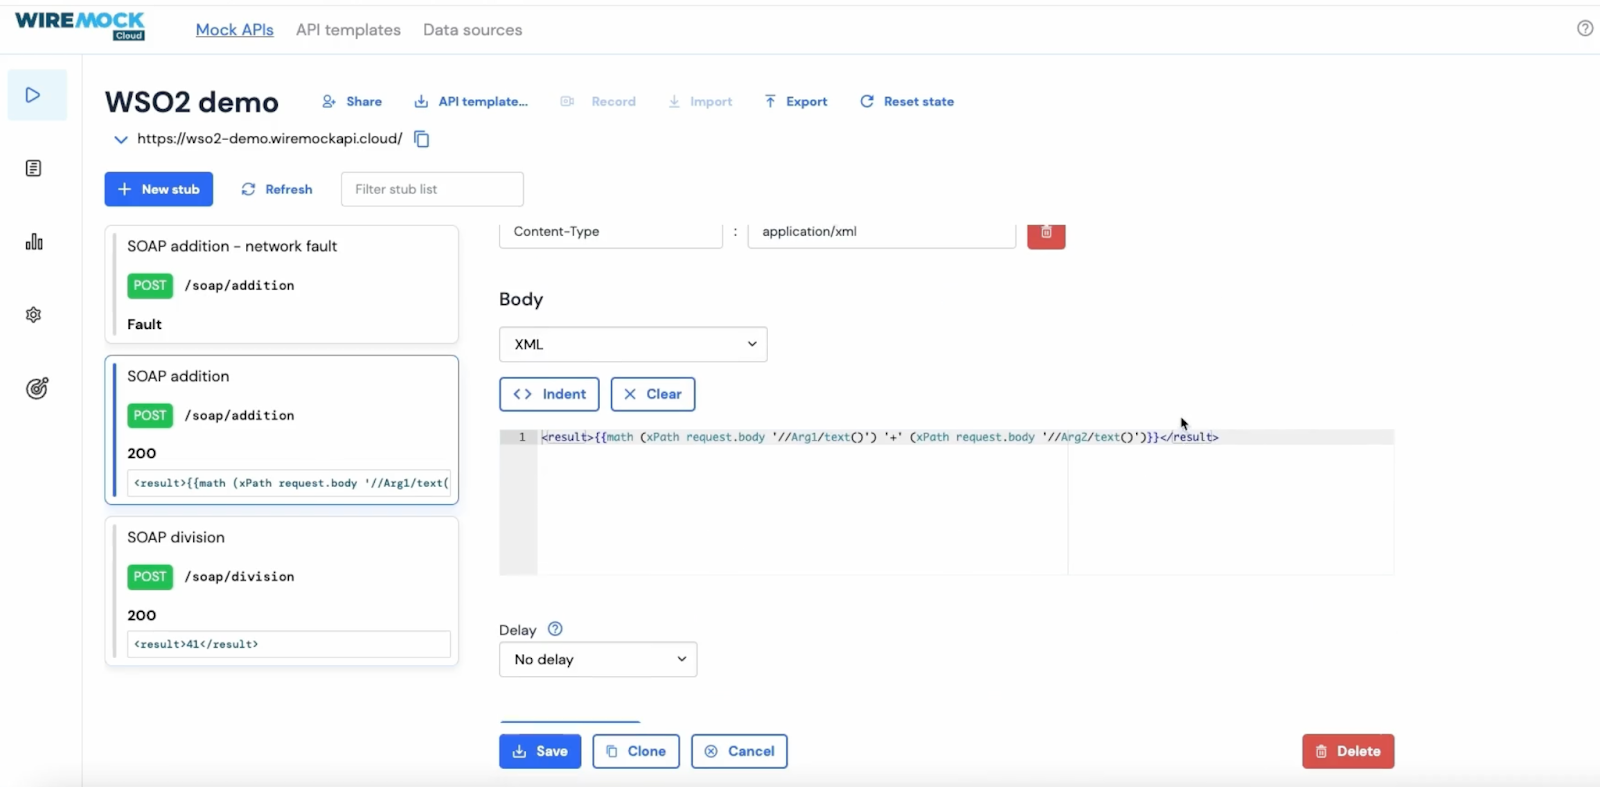This screenshot has height=787, width=1600.
Task: Click inside the response body code editor
Action: 965,502
